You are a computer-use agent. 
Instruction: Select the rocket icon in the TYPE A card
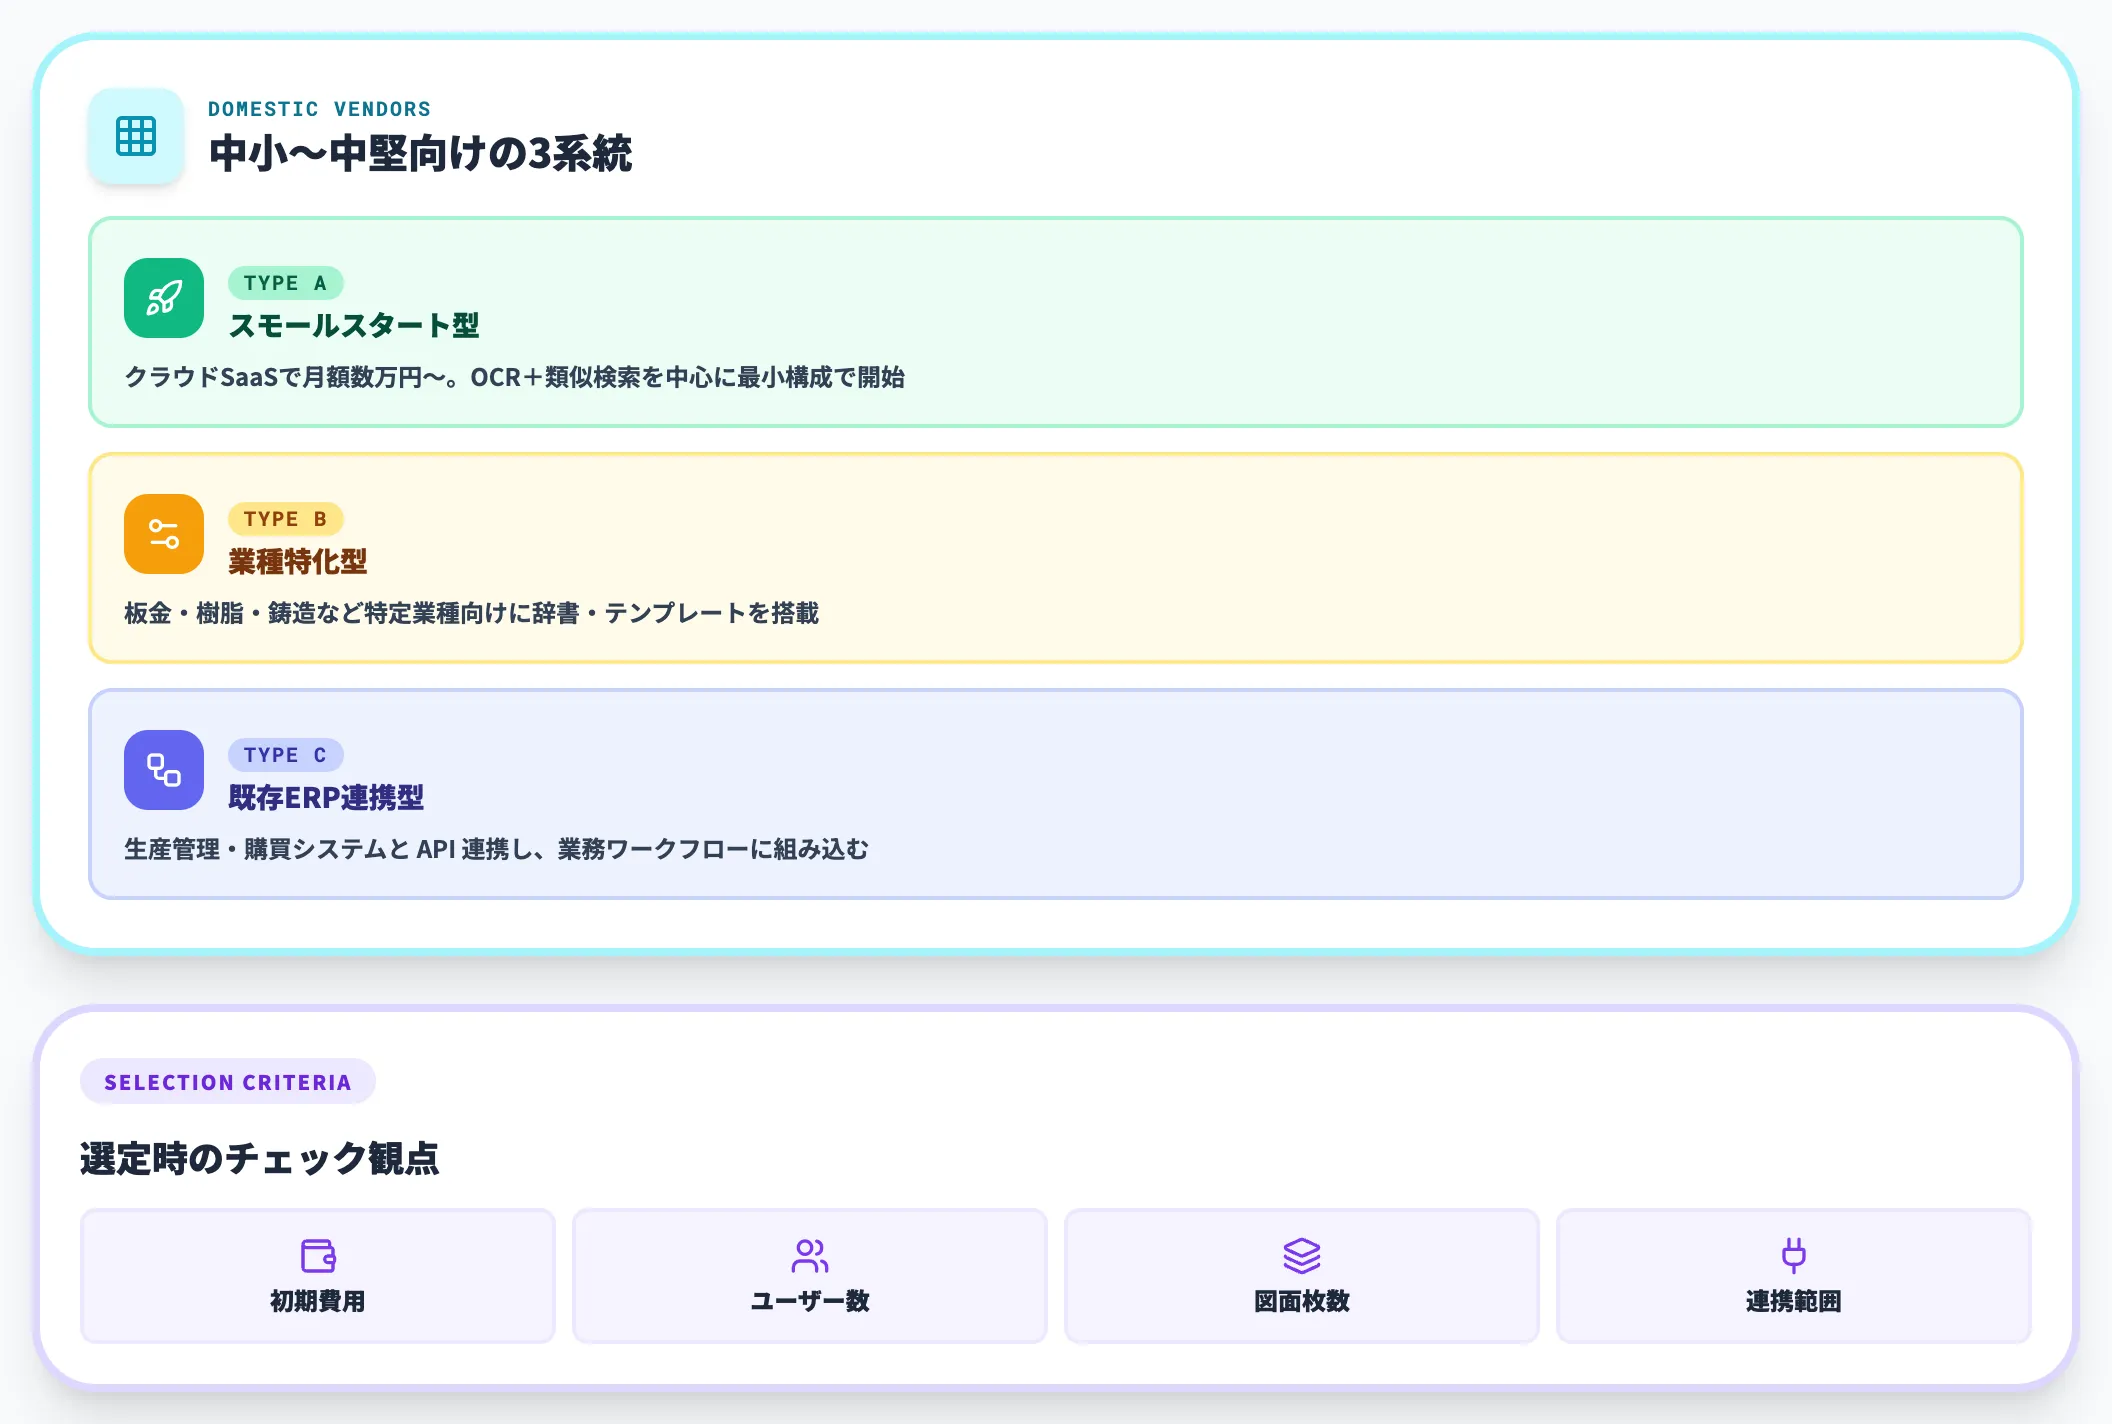coord(163,298)
